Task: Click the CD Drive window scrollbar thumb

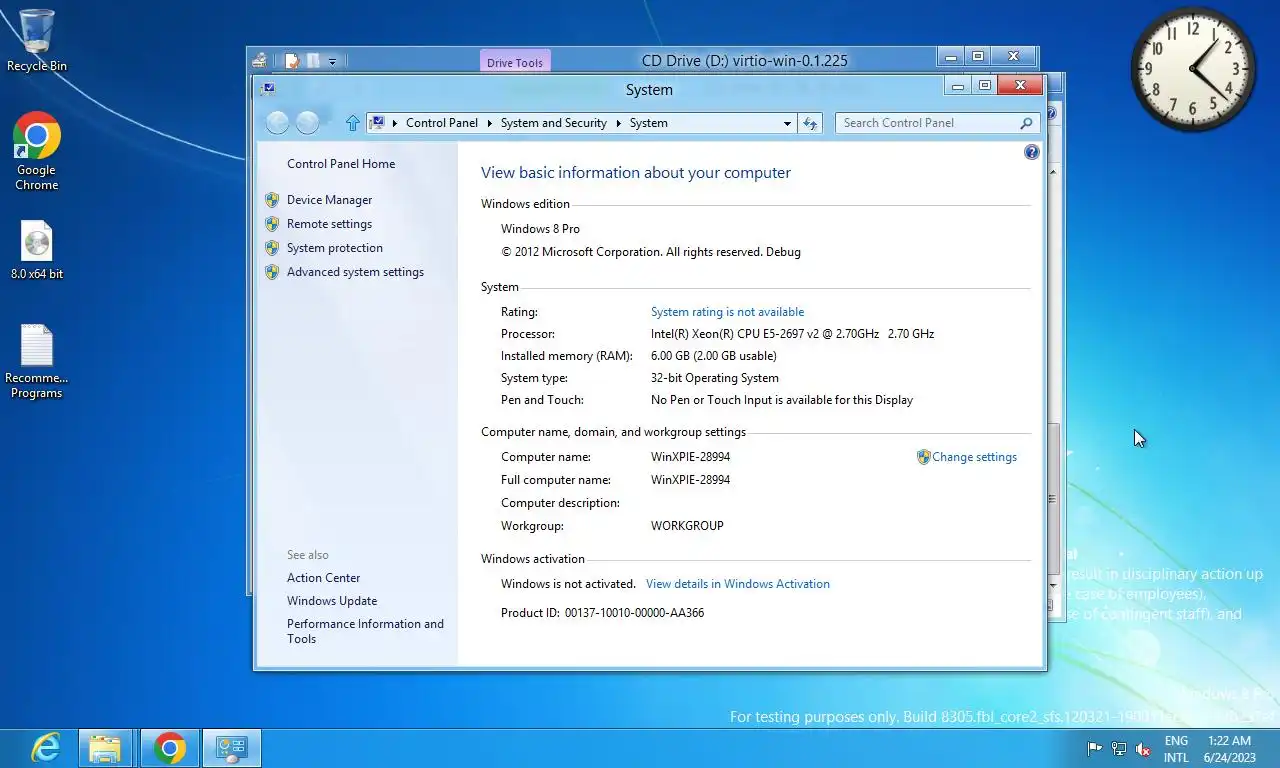Action: tap(1052, 497)
